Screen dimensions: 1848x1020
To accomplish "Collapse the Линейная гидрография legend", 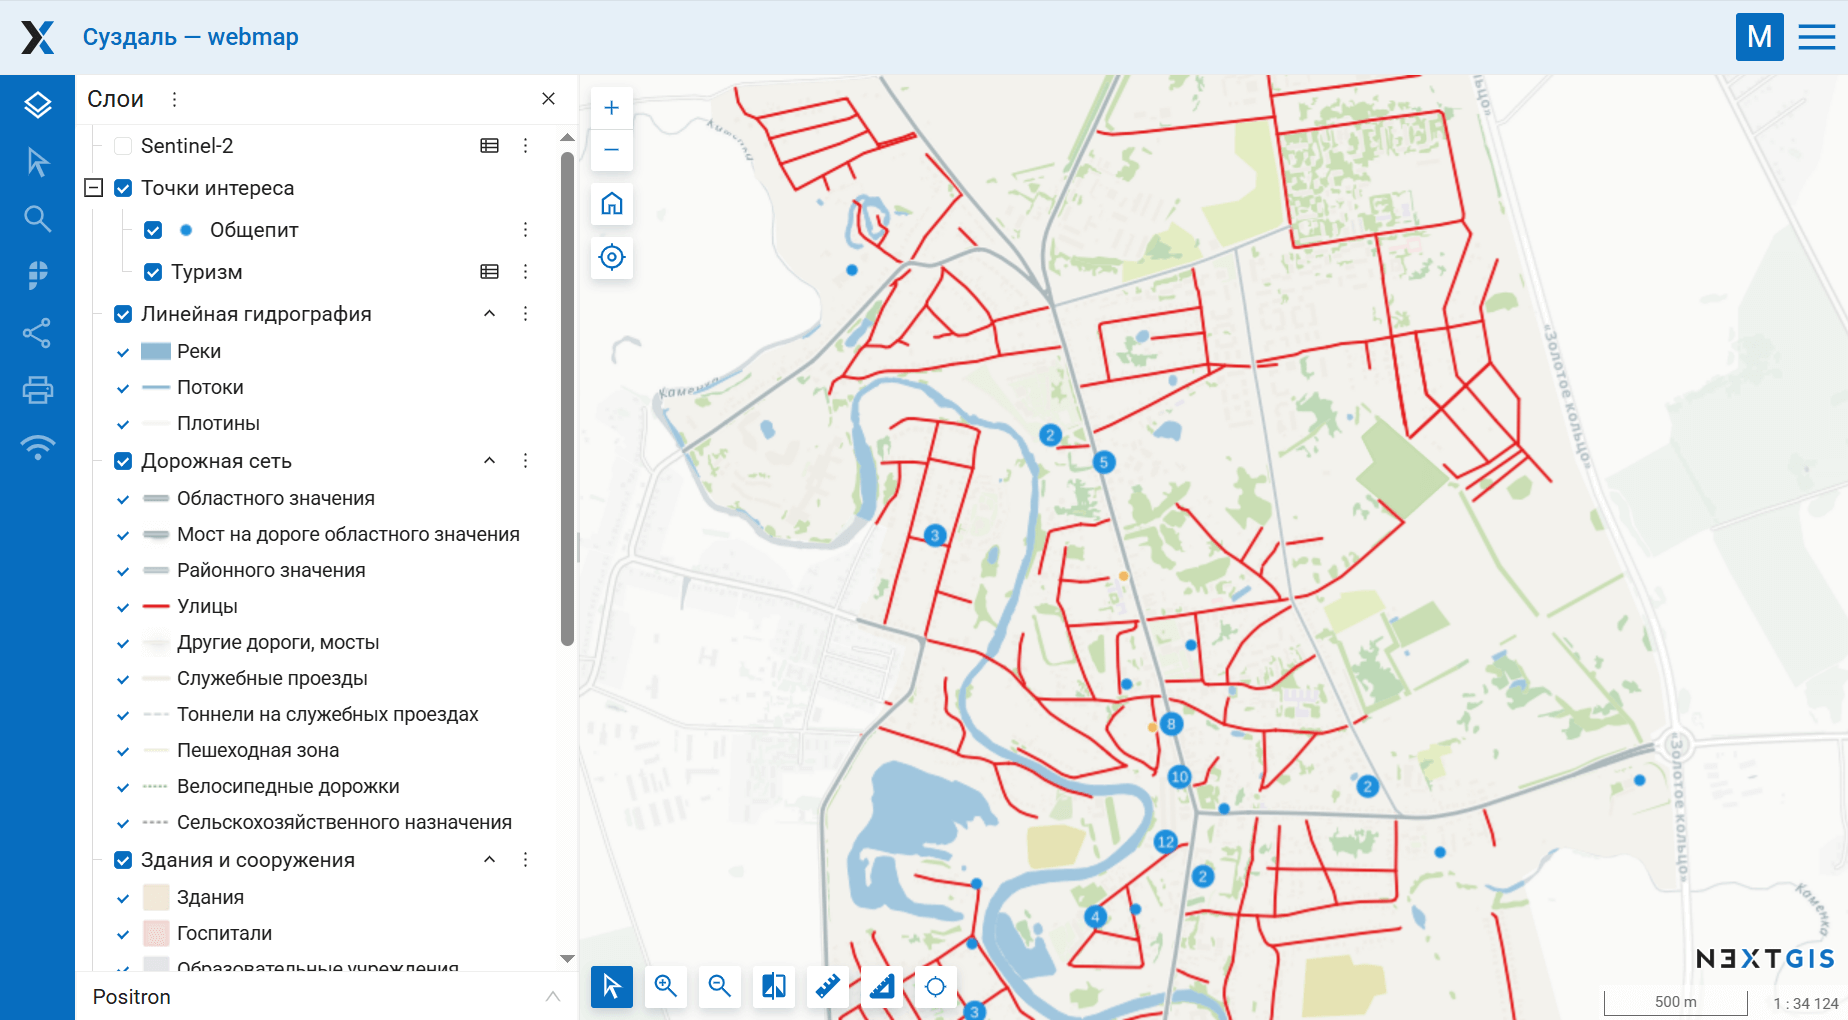I will pyautogui.click(x=489, y=313).
